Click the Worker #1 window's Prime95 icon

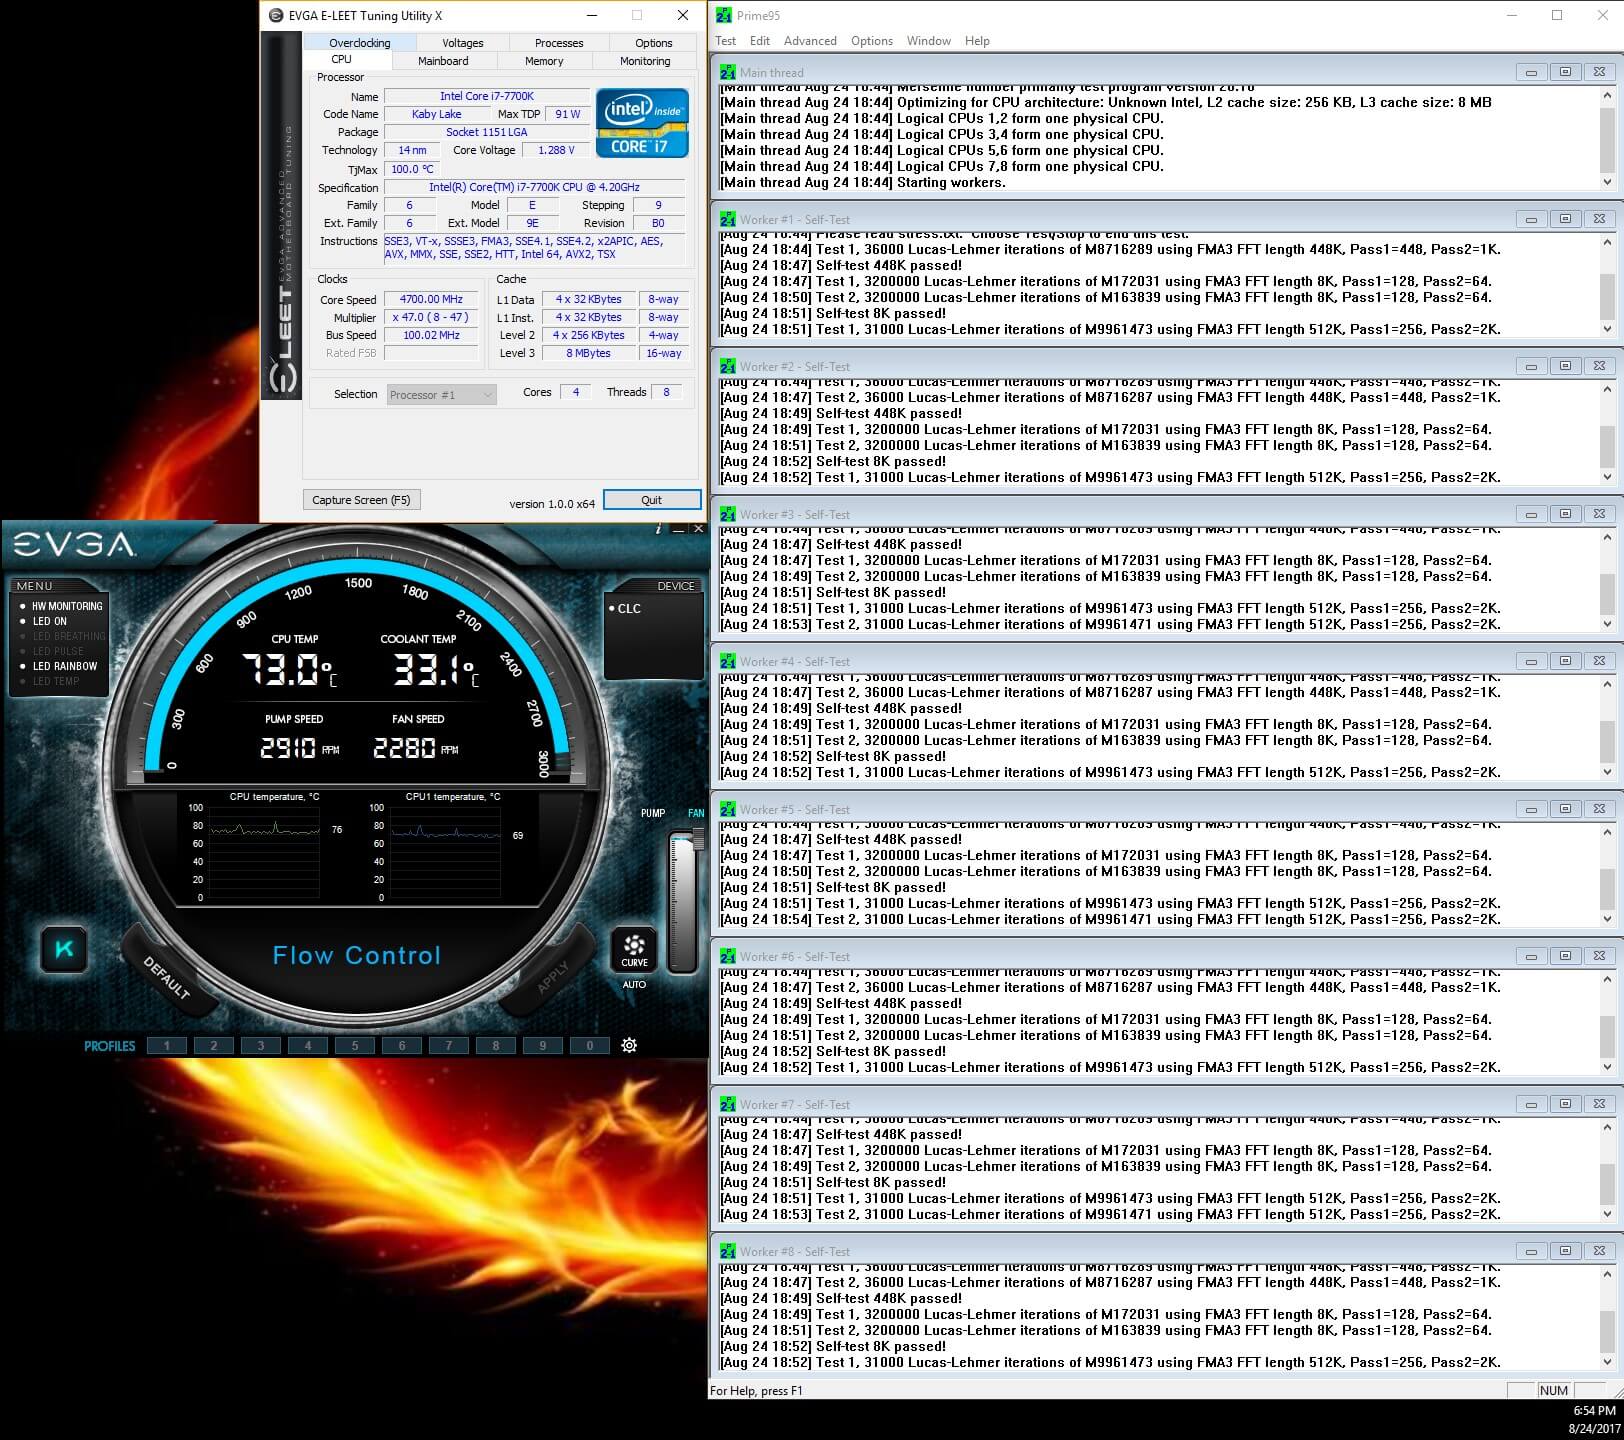tap(727, 219)
